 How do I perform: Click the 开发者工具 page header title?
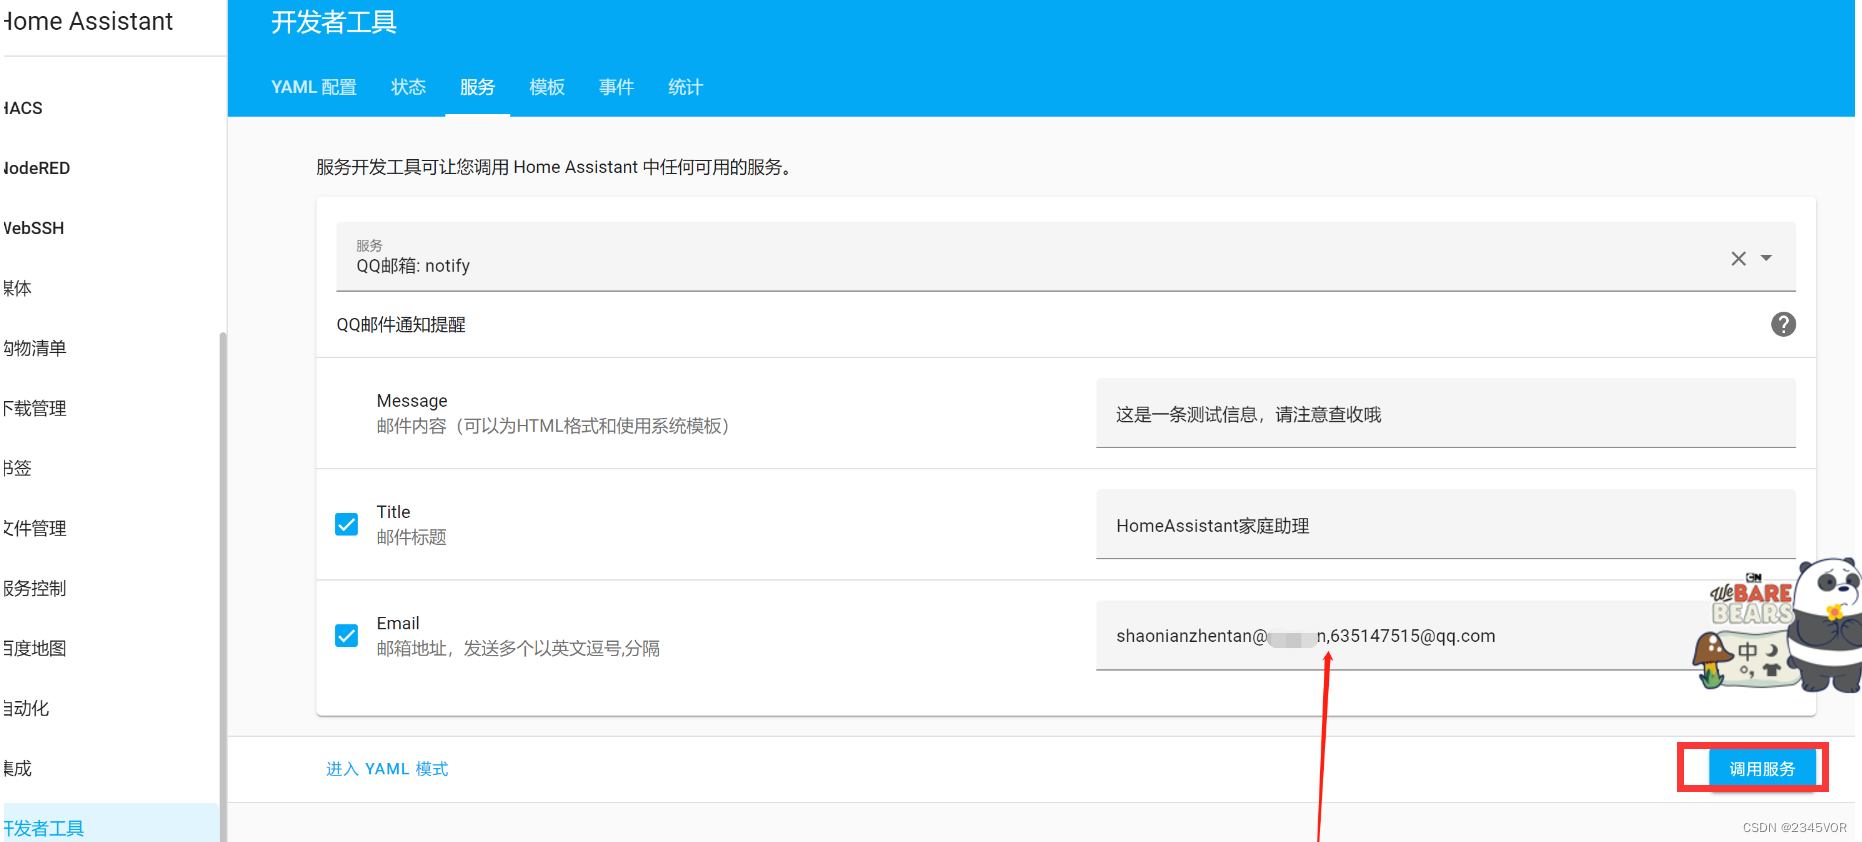tap(334, 22)
